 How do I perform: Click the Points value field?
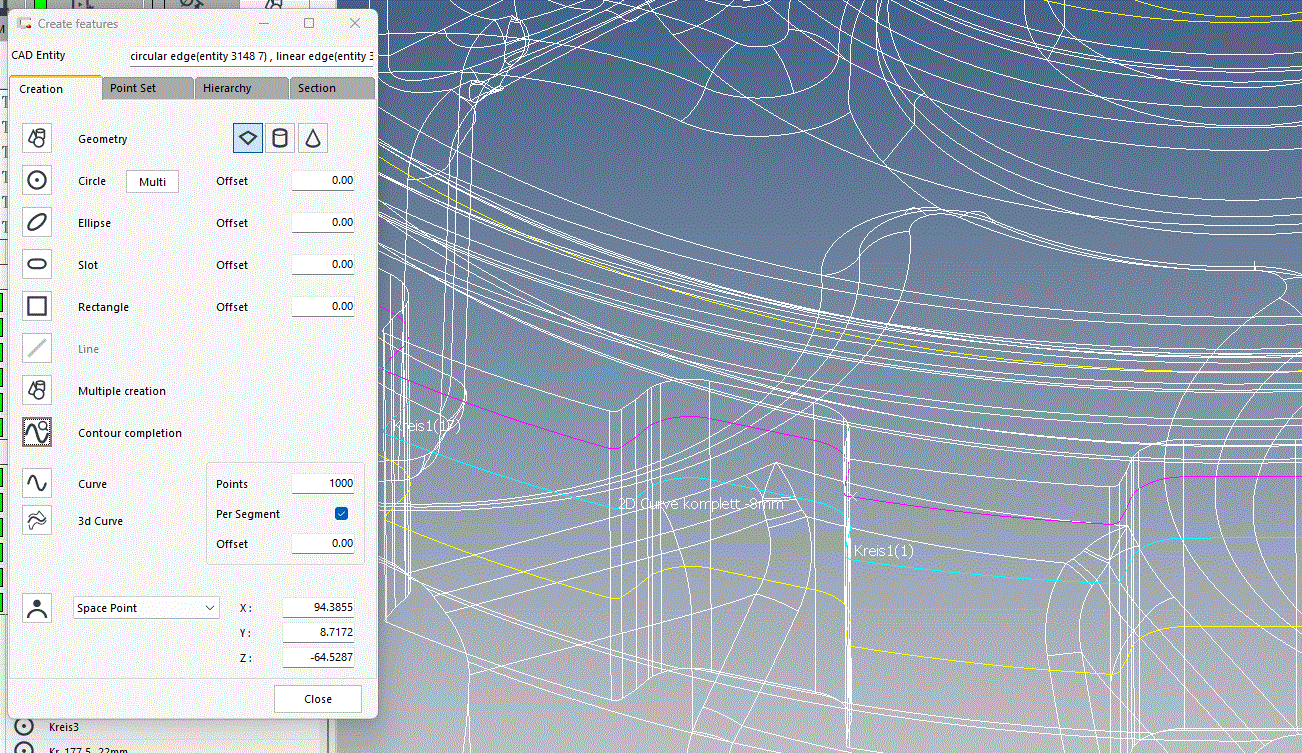[x=322, y=484]
